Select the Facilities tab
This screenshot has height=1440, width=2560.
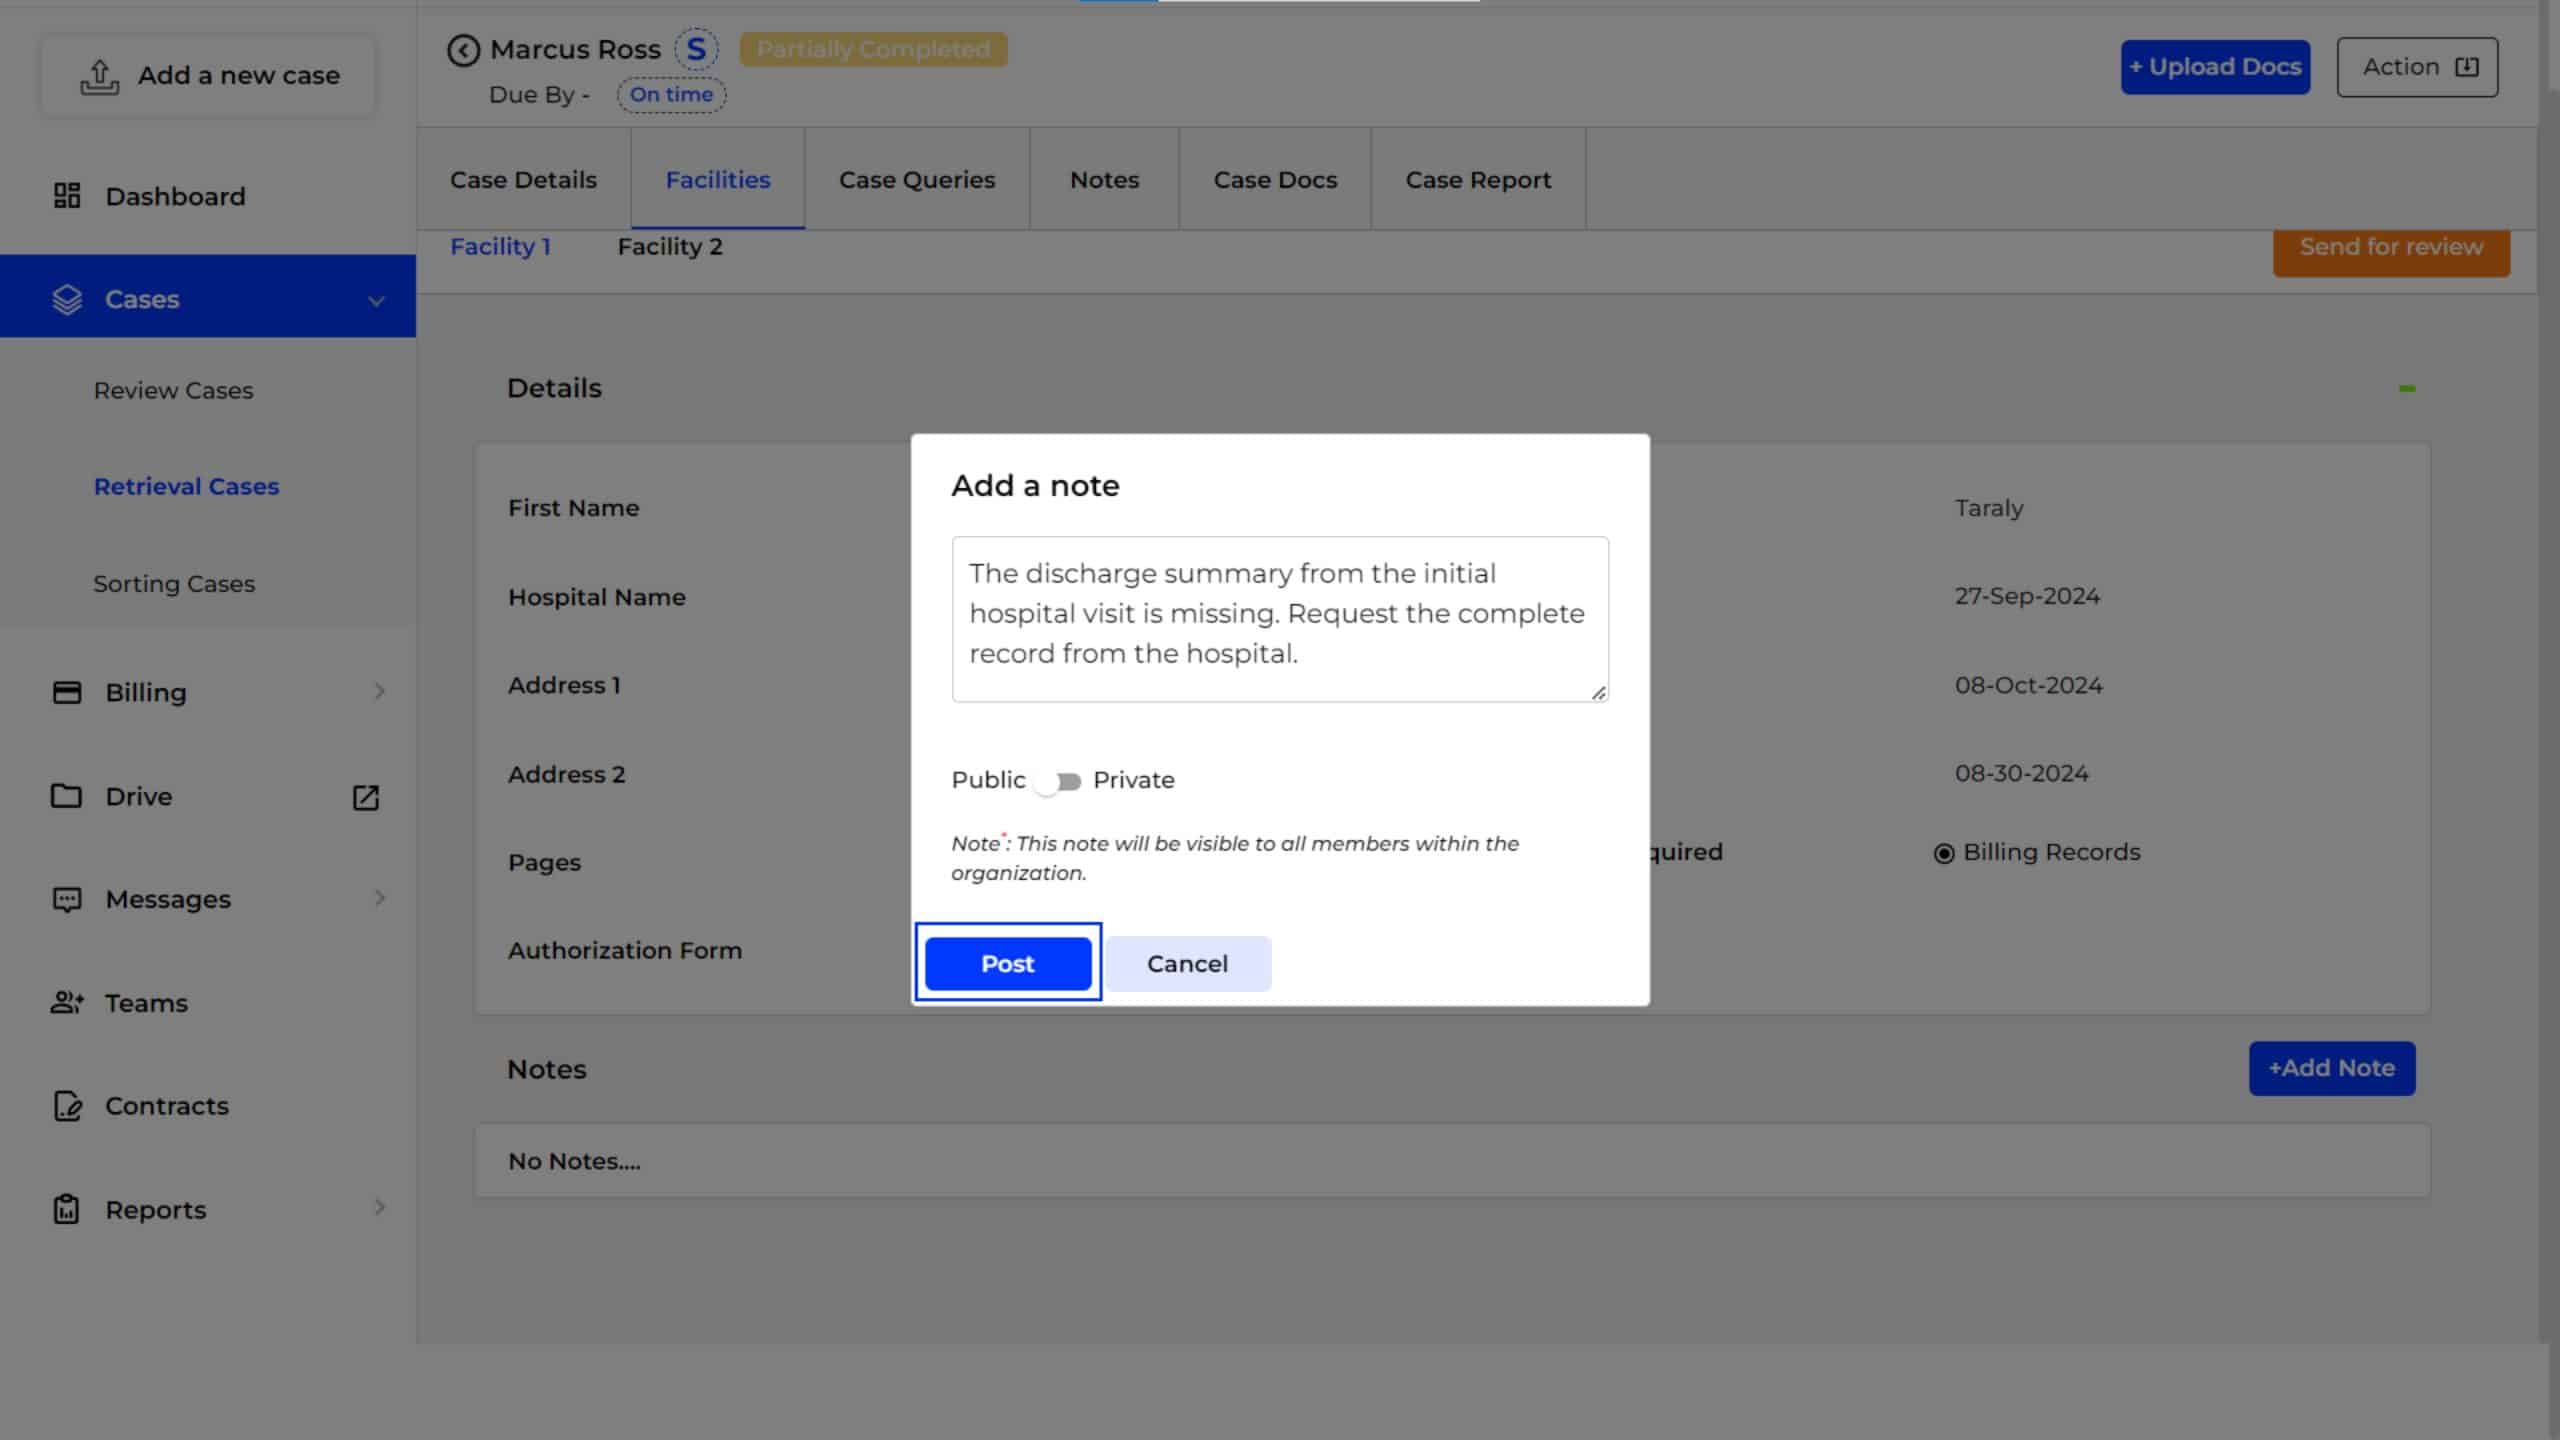click(x=718, y=180)
